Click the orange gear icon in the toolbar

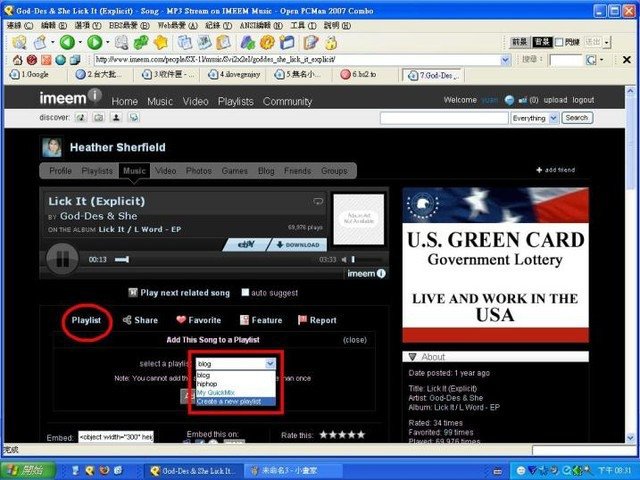click(x=267, y=42)
